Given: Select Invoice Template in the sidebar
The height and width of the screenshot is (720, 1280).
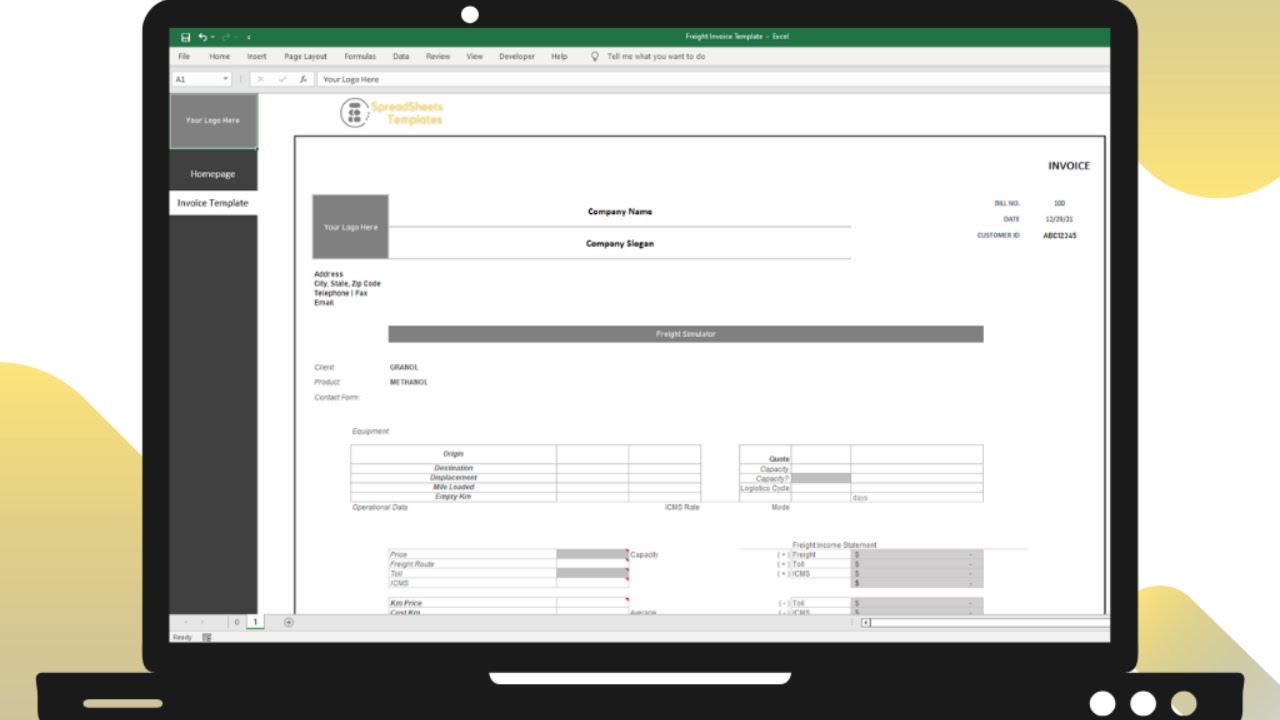Looking at the screenshot, I should click(x=213, y=203).
